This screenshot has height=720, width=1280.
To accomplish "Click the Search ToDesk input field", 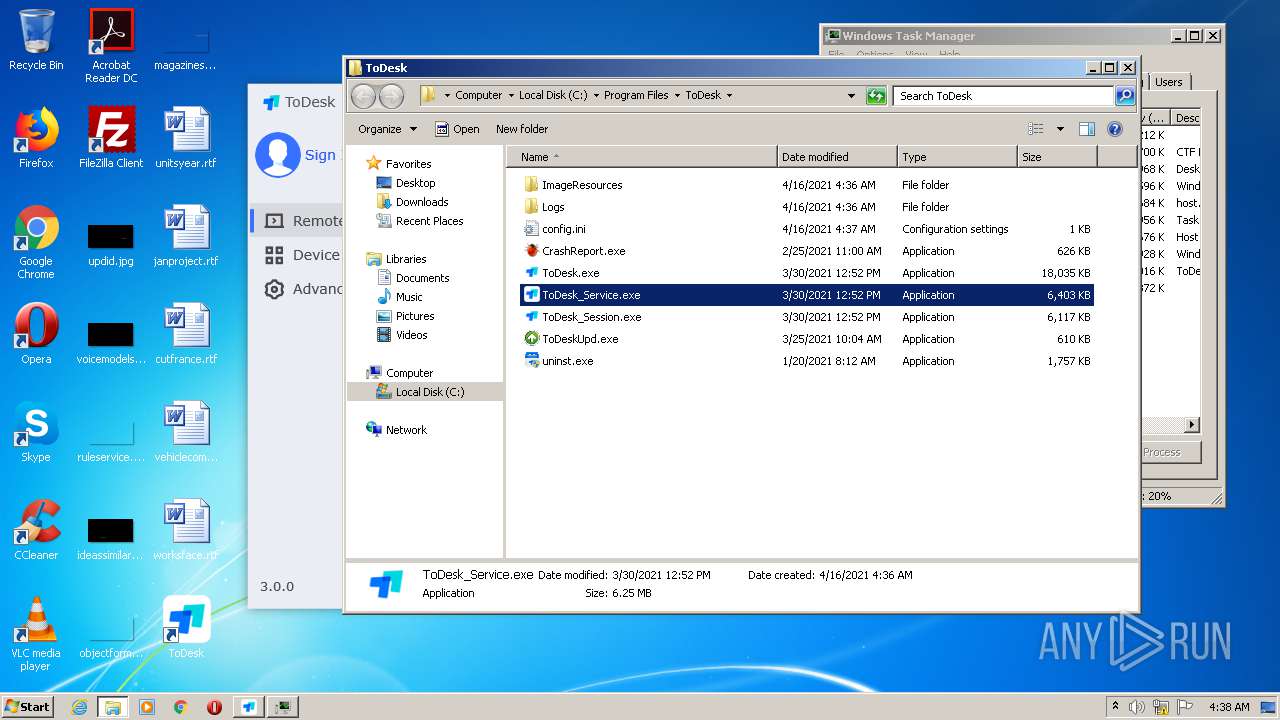I will pyautogui.click(x=1003, y=96).
